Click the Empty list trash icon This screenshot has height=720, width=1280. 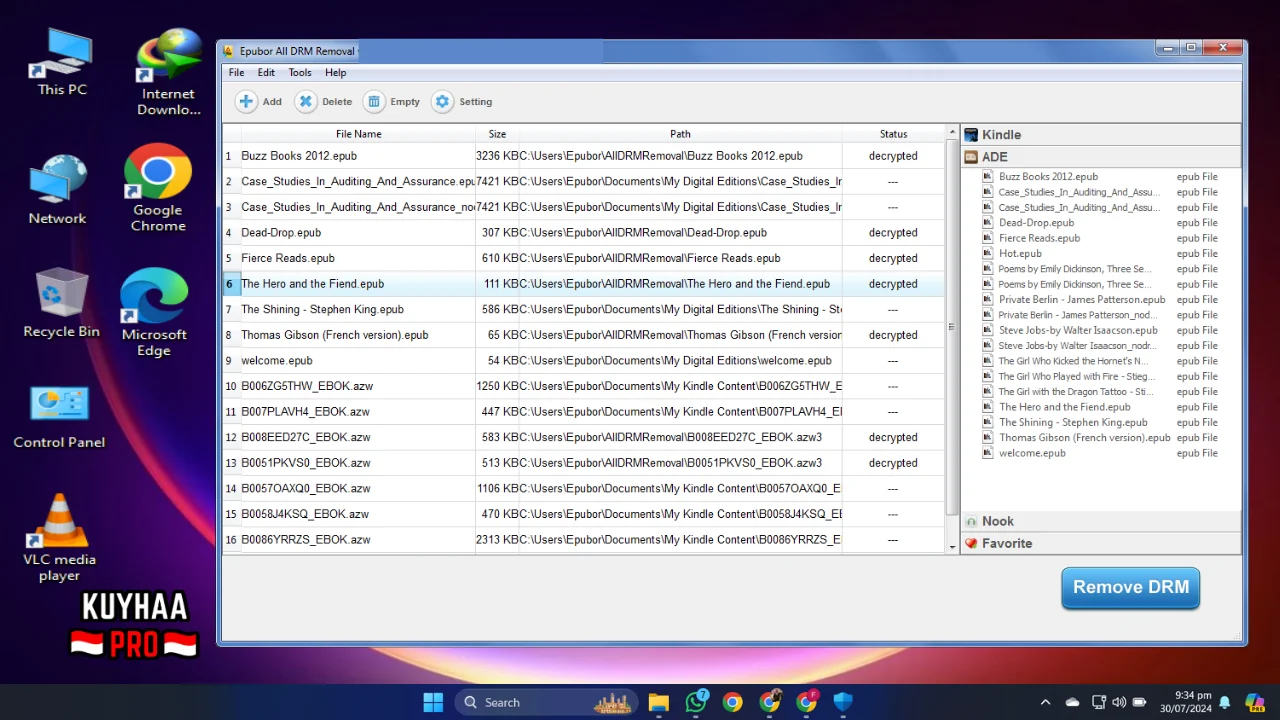pos(374,101)
